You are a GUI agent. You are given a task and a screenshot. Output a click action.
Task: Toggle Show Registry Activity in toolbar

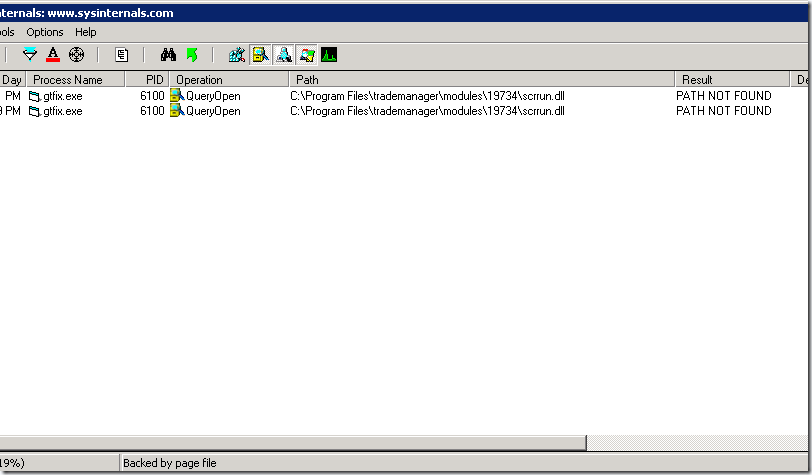coord(237,55)
